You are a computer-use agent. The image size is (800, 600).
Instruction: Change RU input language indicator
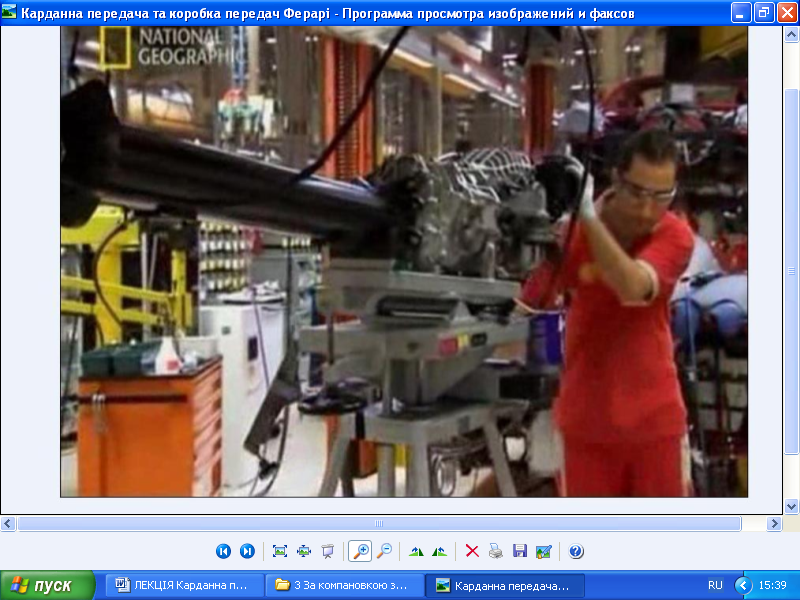715,585
